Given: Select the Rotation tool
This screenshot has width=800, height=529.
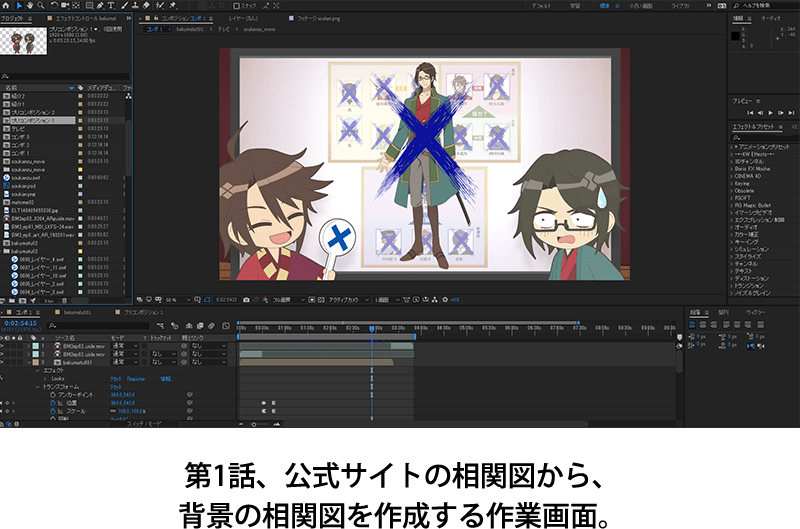Looking at the screenshot, I should pyautogui.click(x=54, y=5).
